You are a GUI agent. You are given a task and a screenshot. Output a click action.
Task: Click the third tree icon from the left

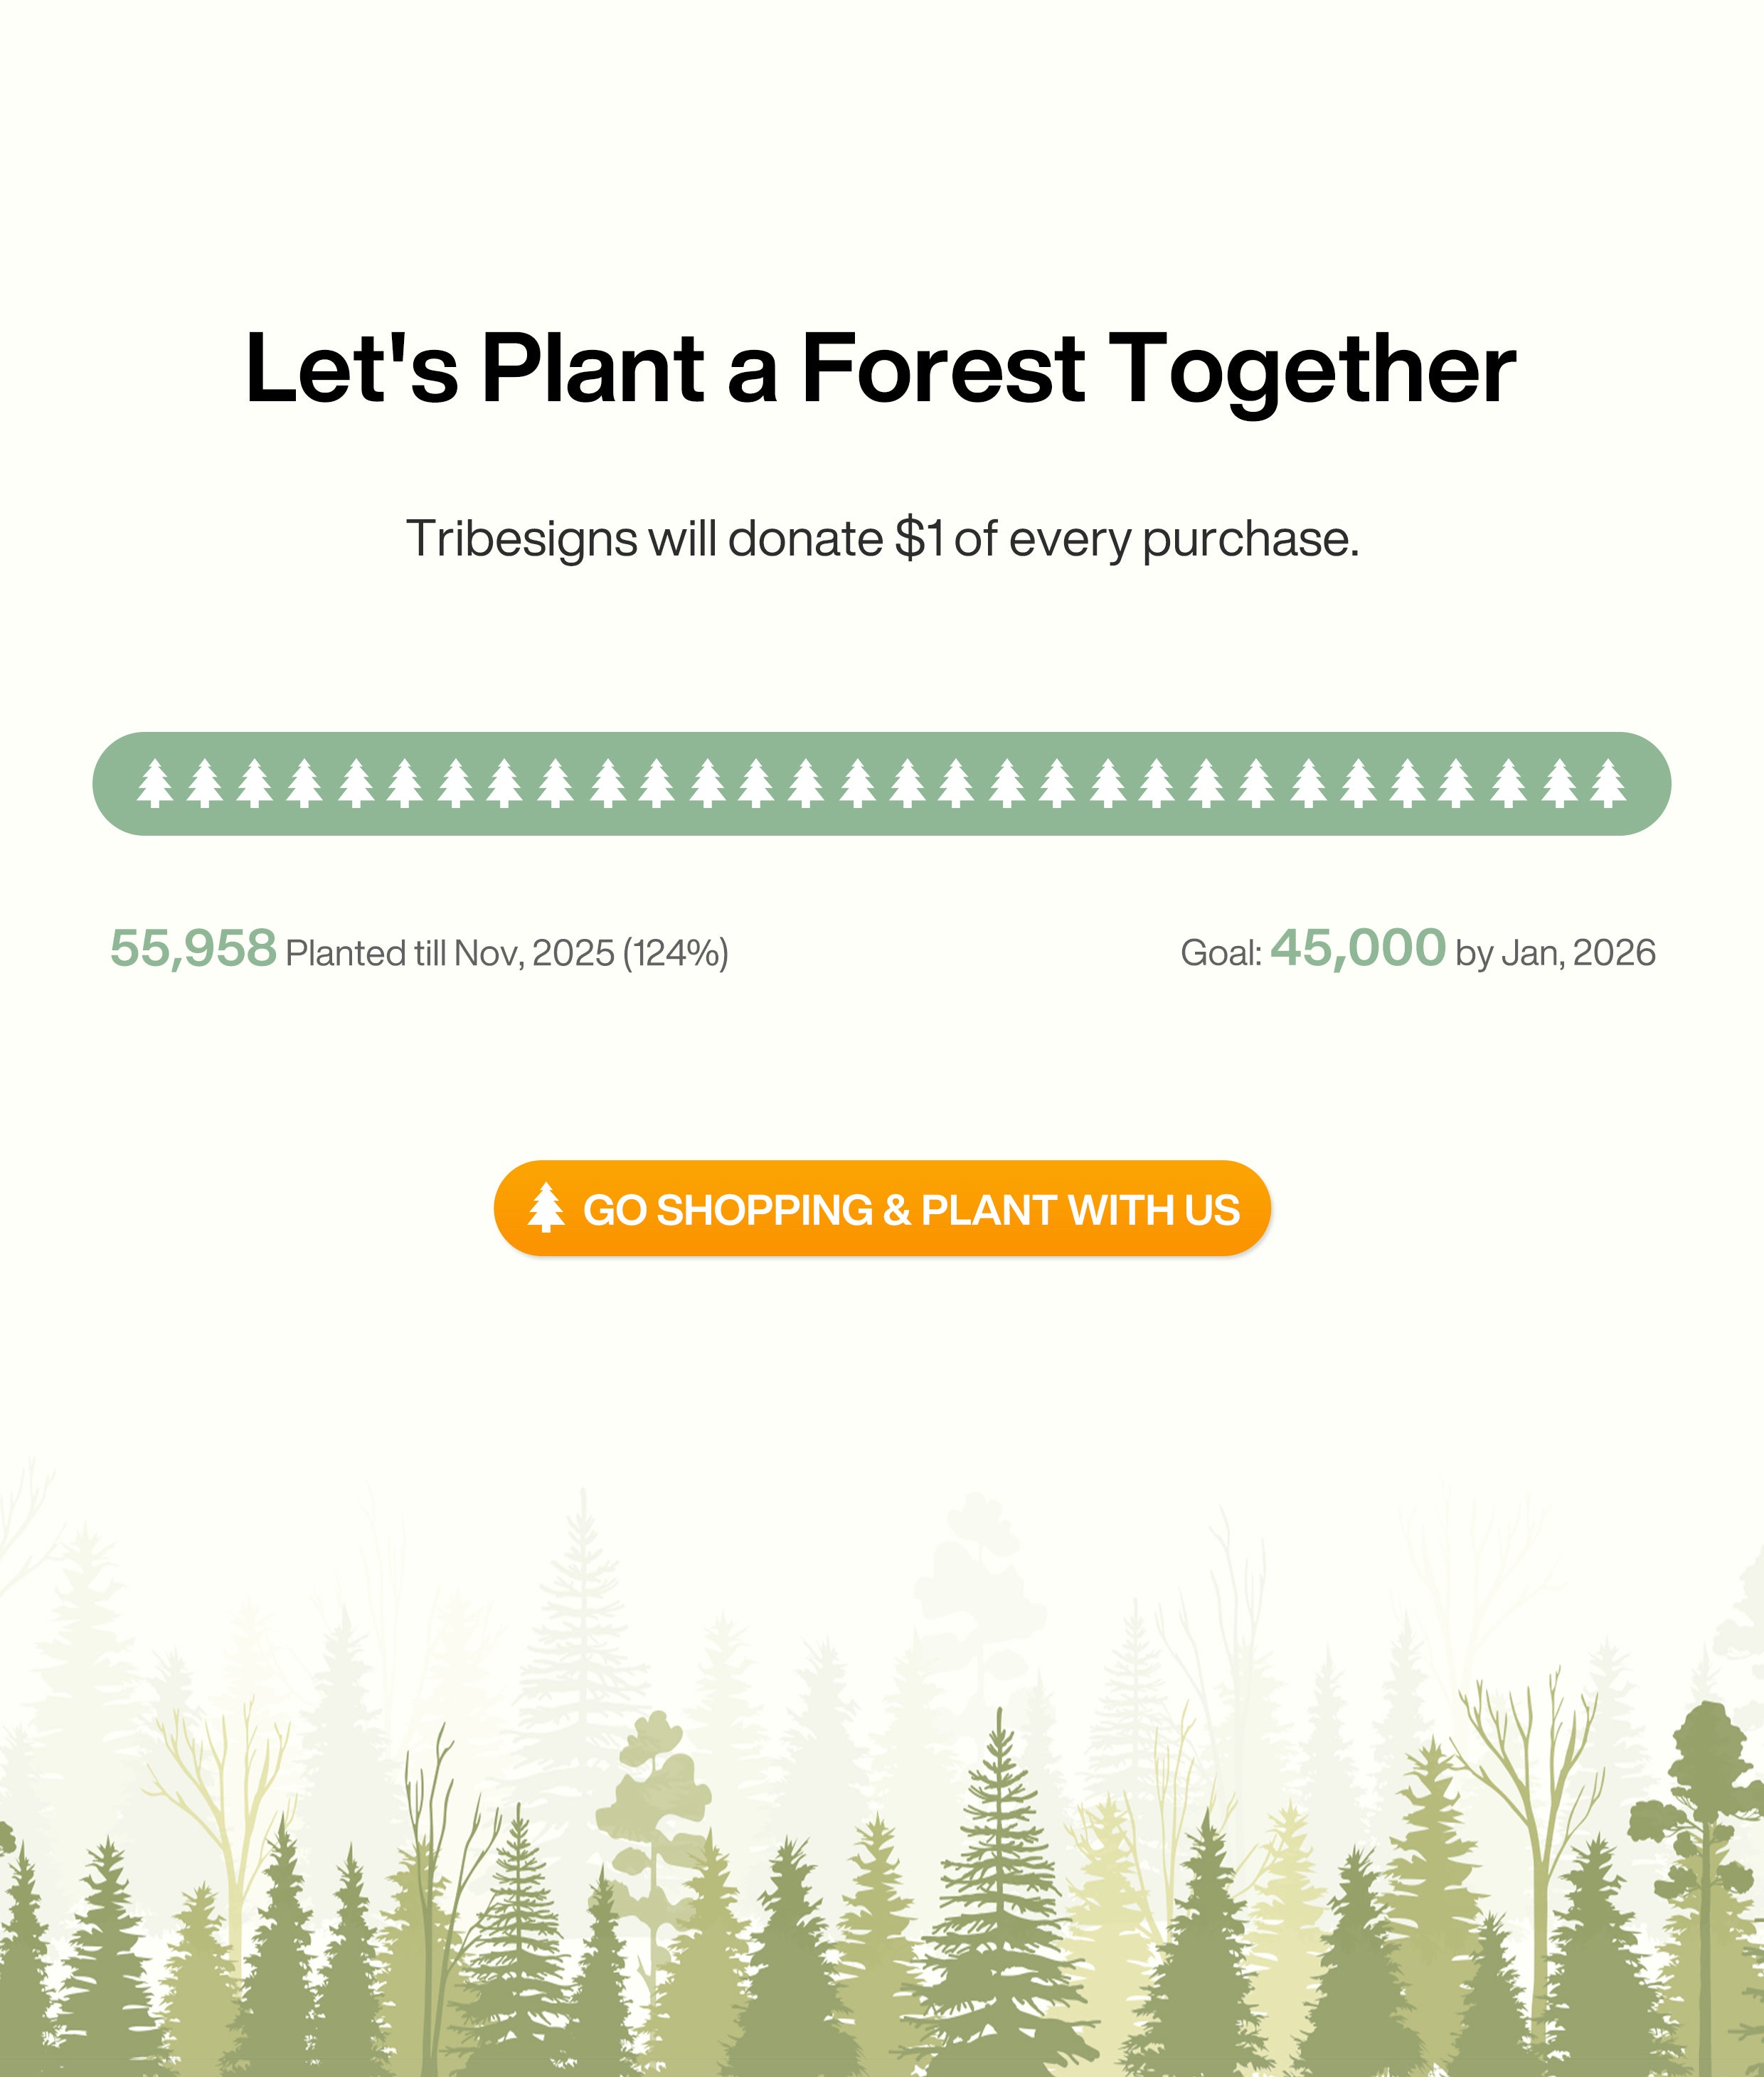coord(255,783)
